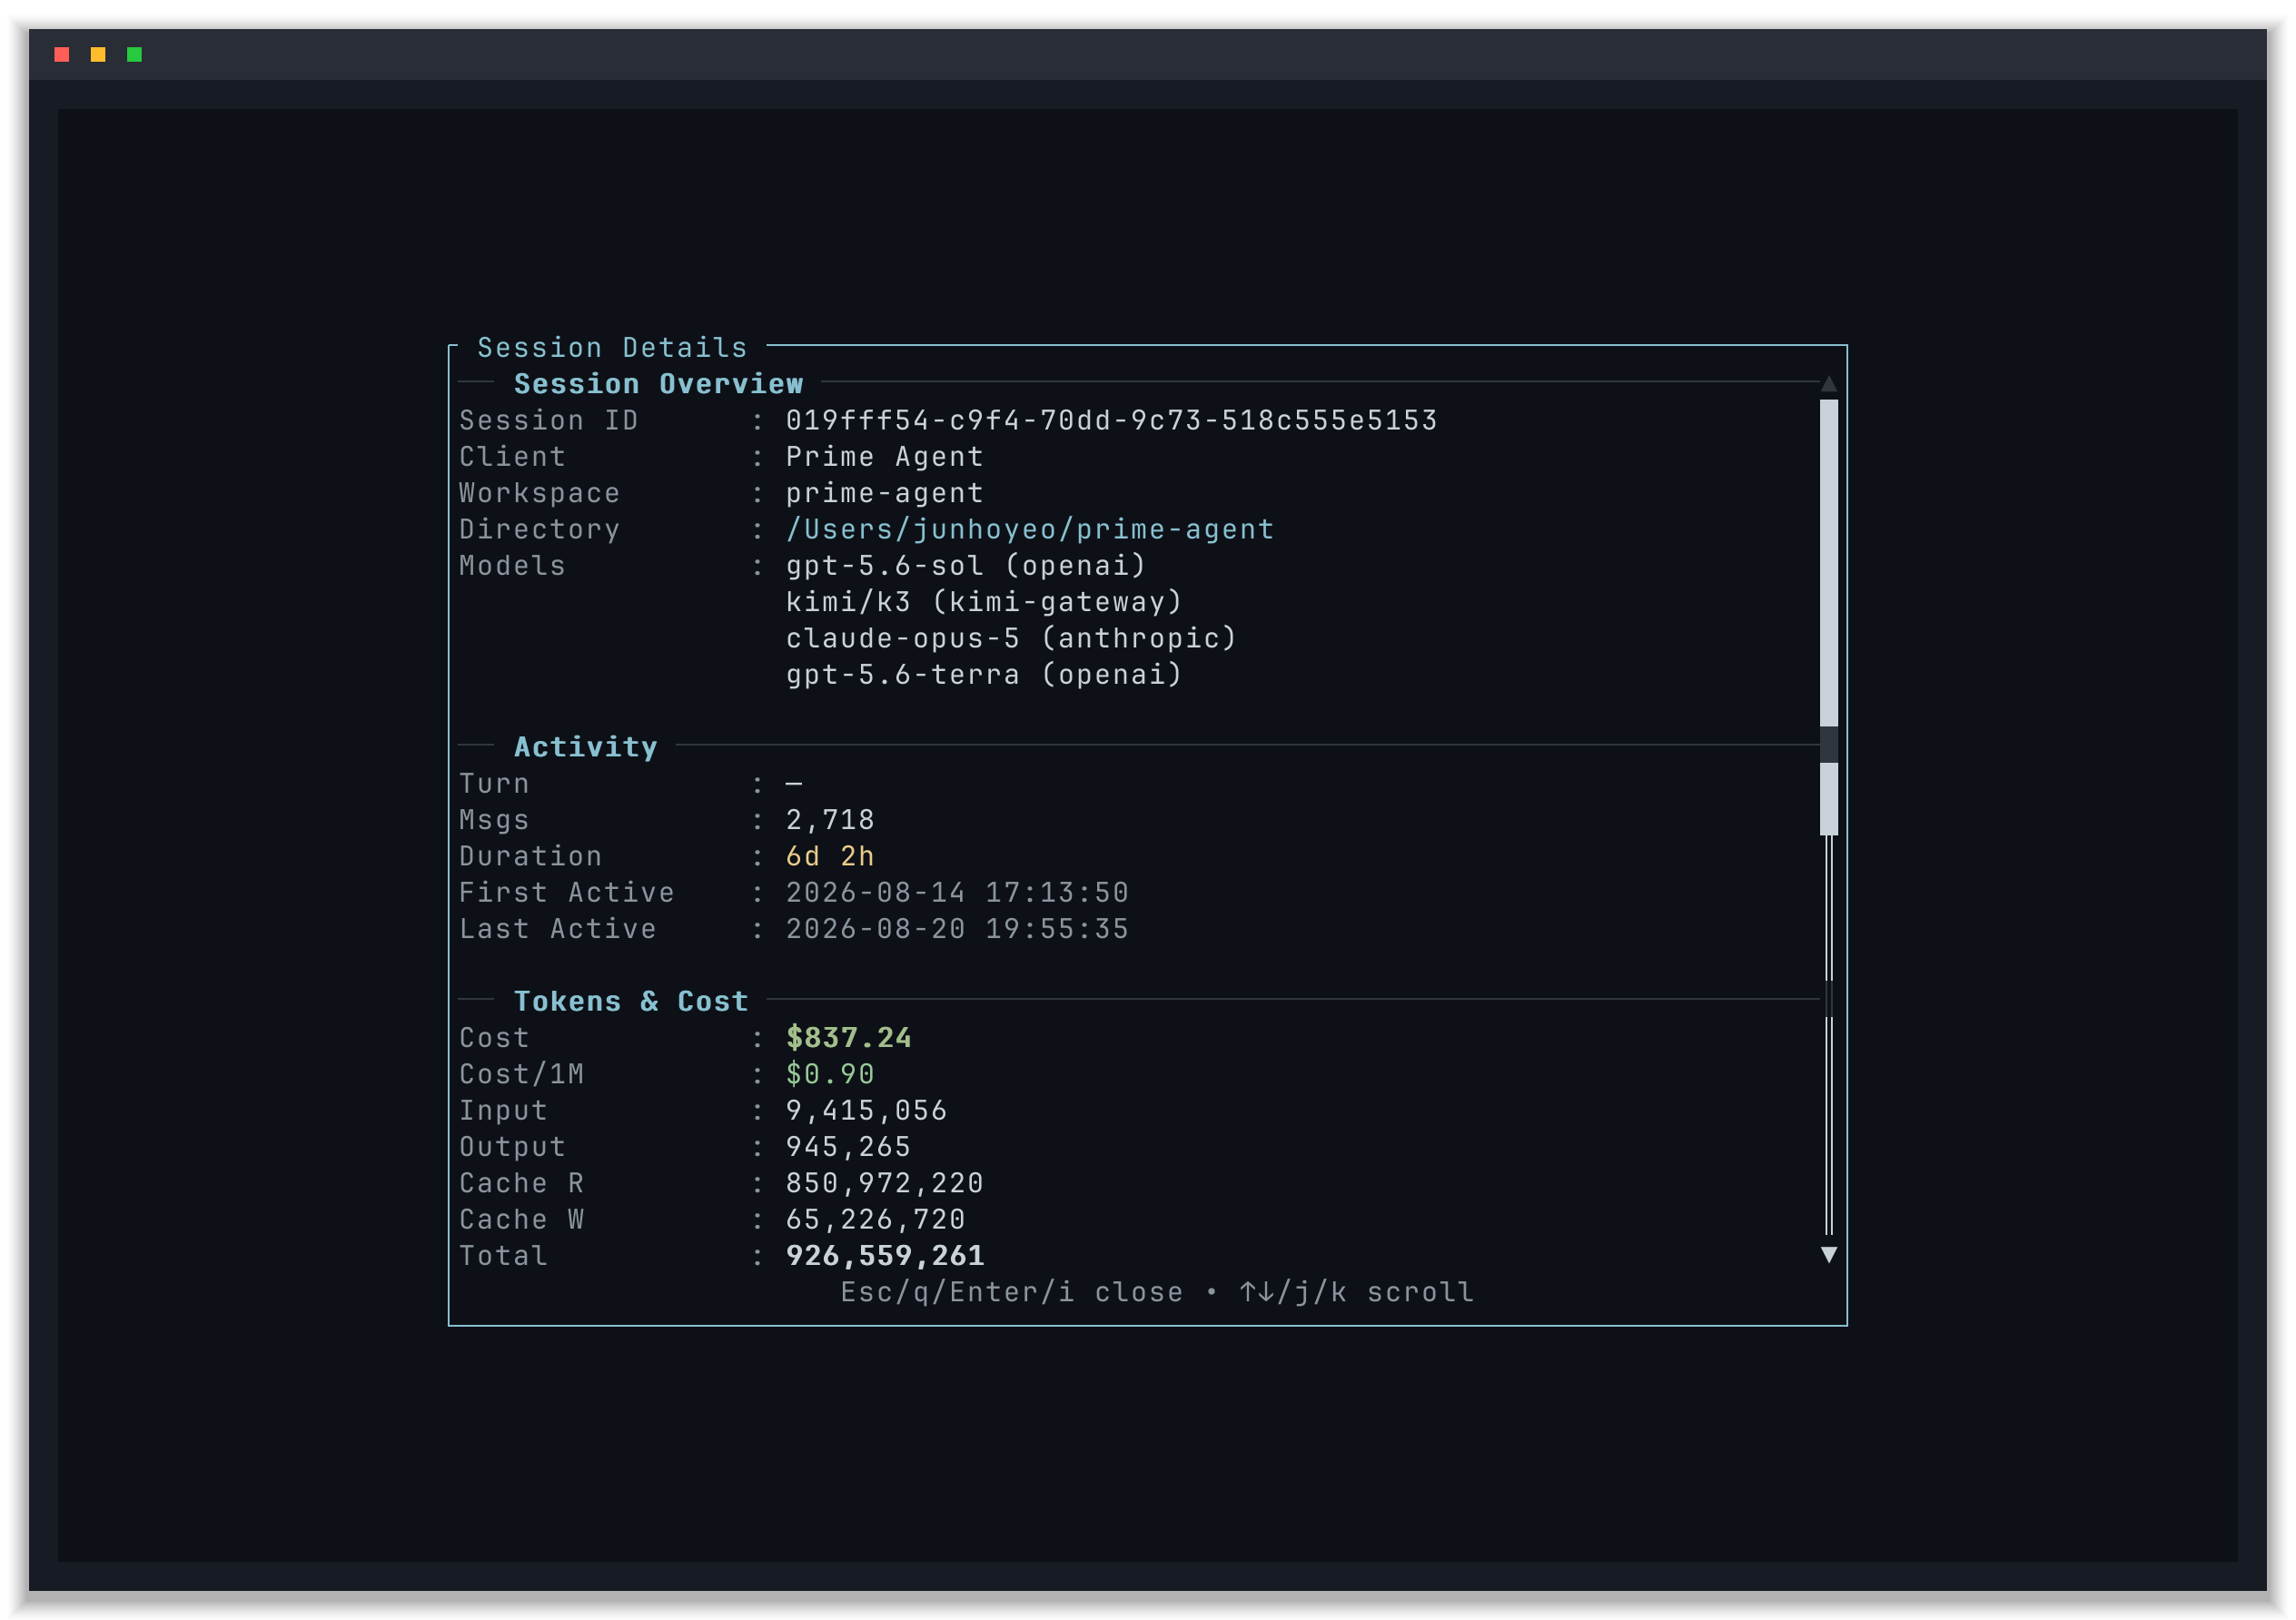The height and width of the screenshot is (1620, 2296).
Task: Click the Output tokens value 945,265
Action: [848, 1146]
